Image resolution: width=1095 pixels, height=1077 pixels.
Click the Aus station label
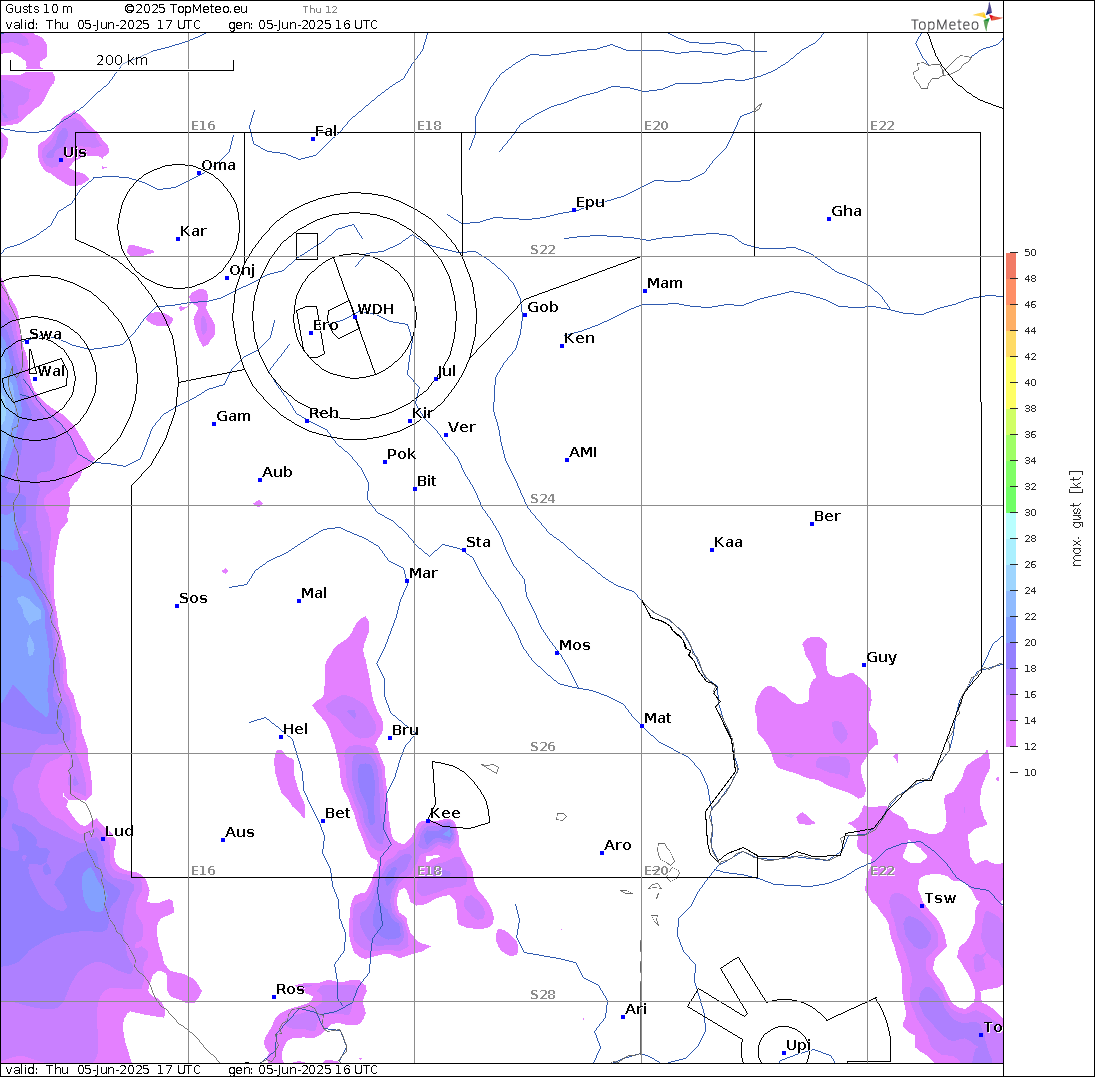pos(240,832)
